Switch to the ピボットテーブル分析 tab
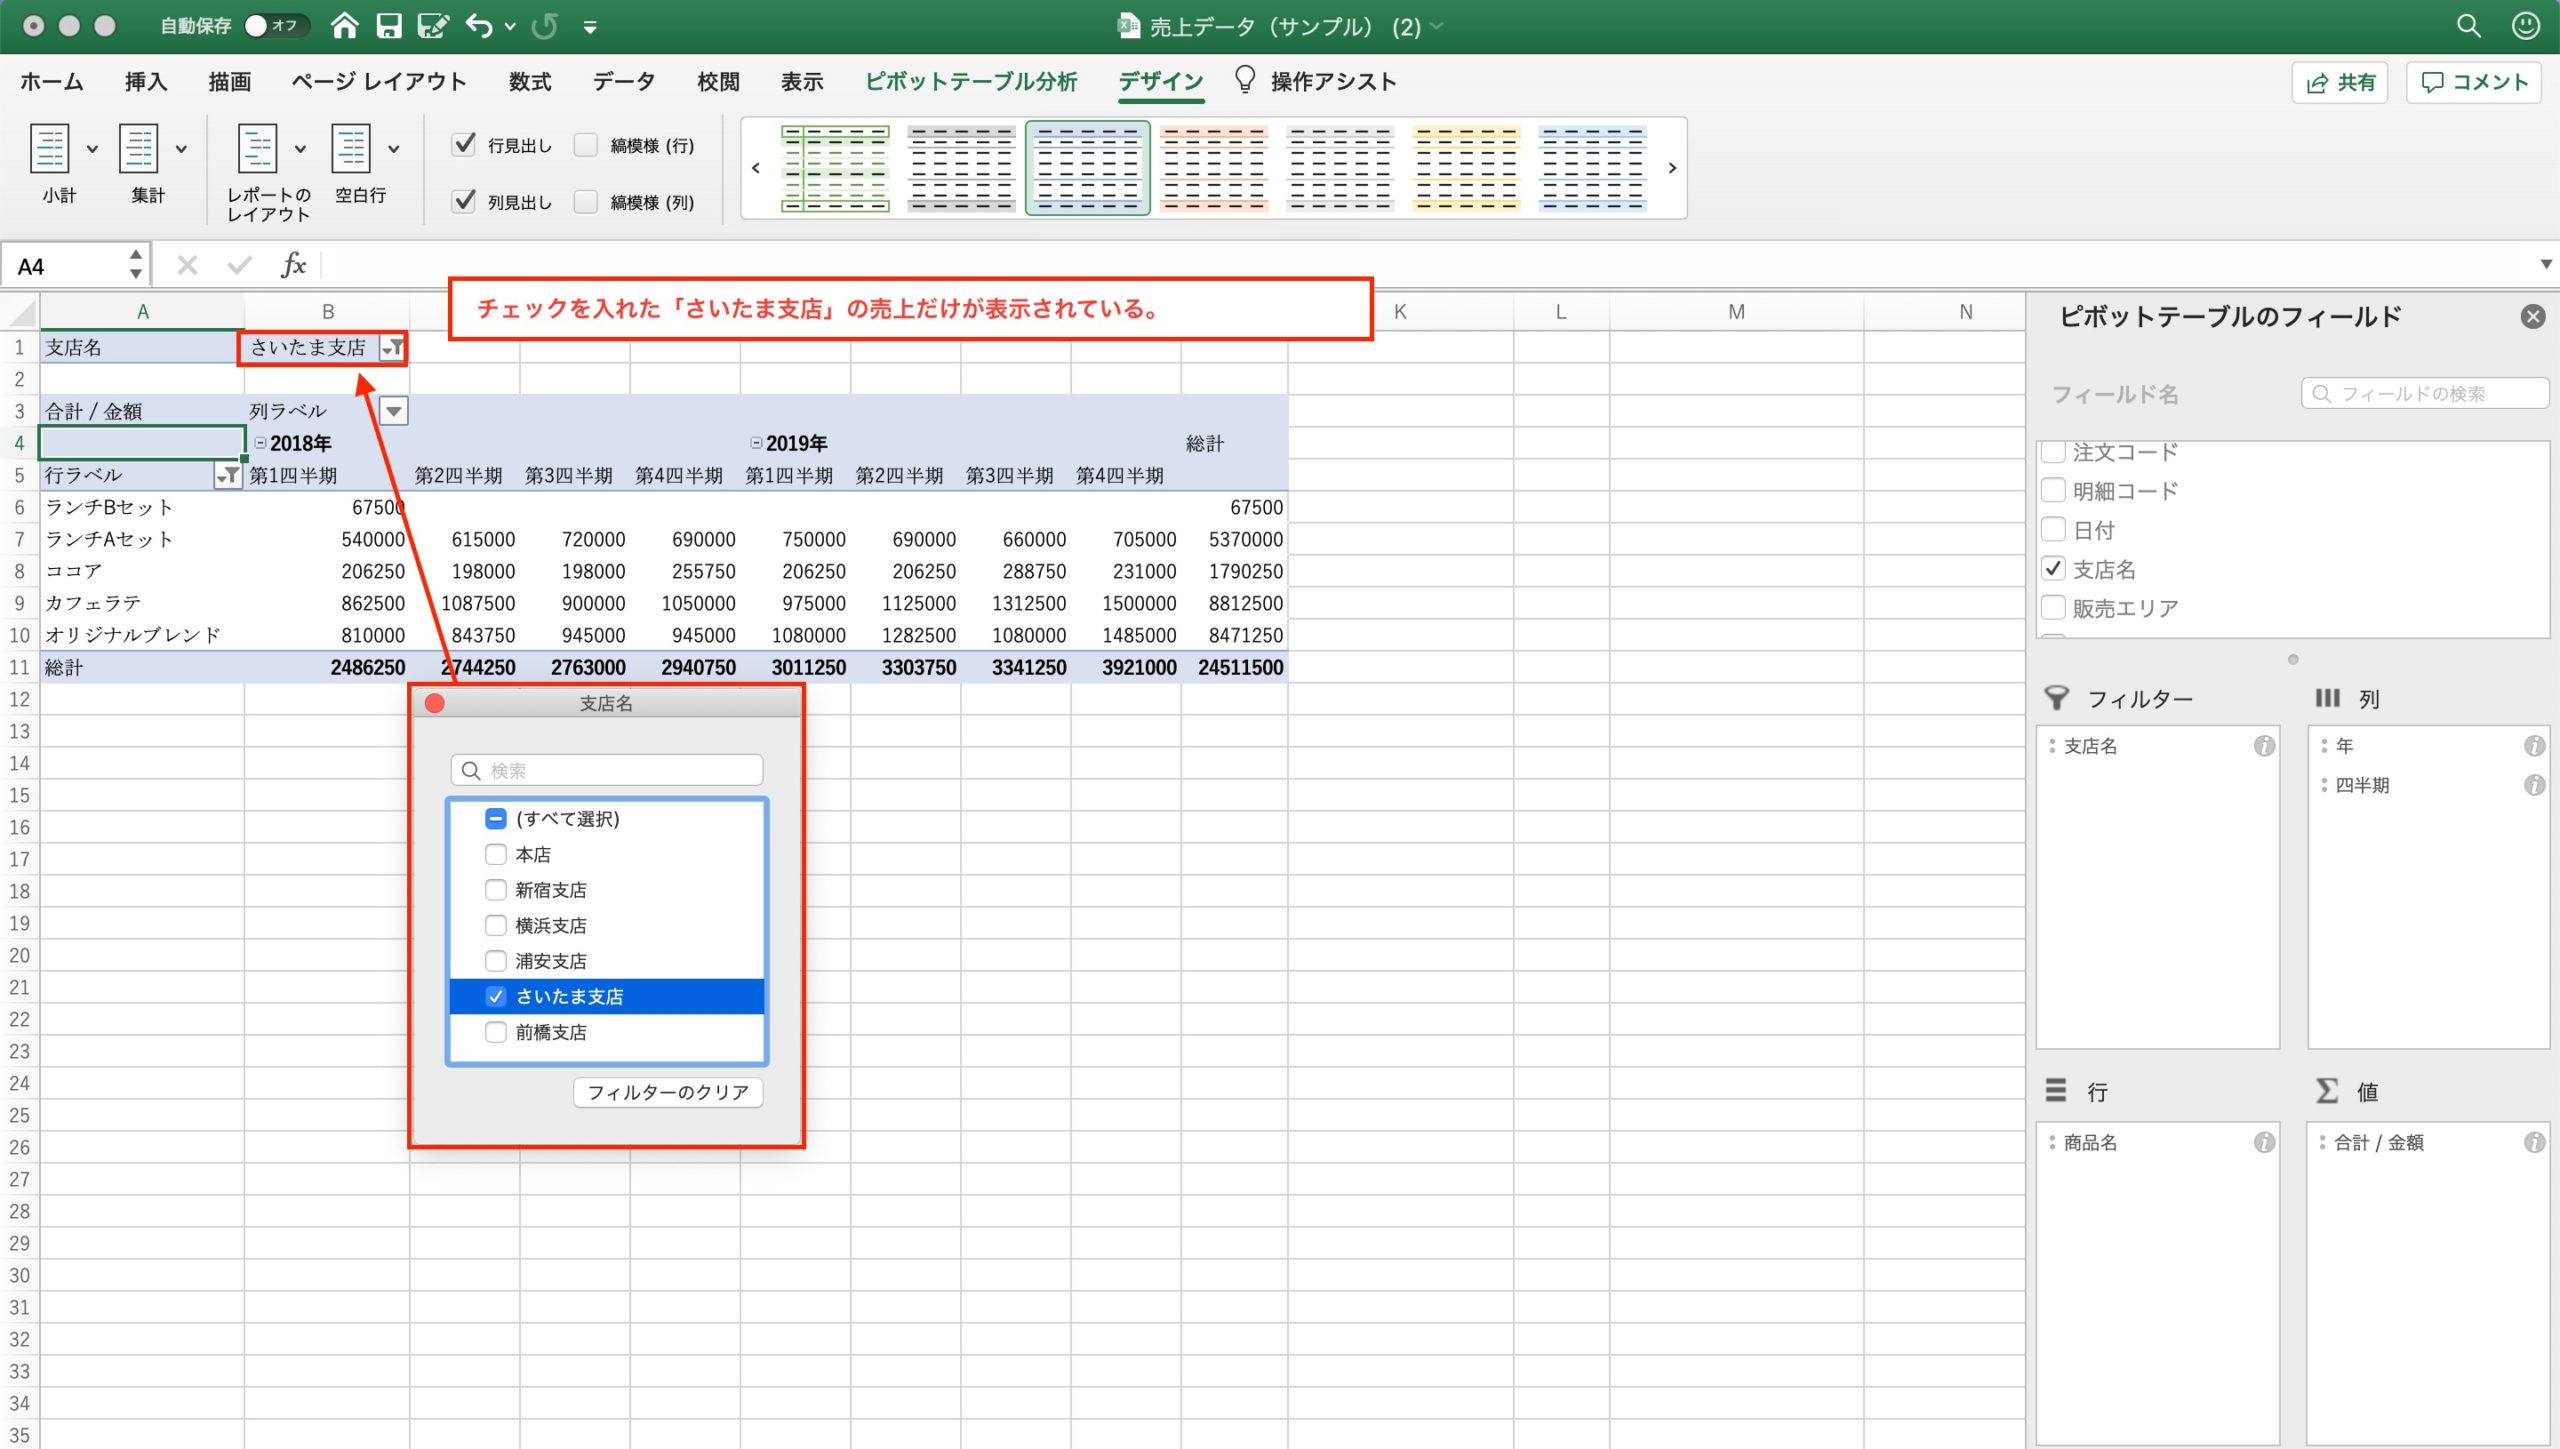The height and width of the screenshot is (1449, 2560). click(970, 82)
